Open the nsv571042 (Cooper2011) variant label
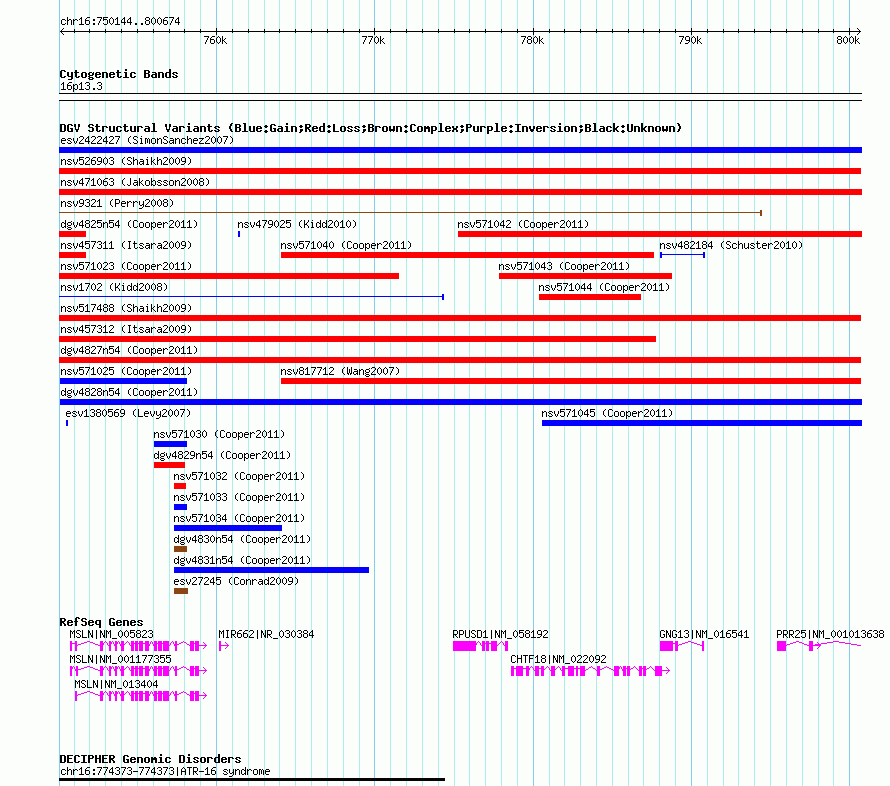This screenshot has height=786, width=890. click(523, 224)
